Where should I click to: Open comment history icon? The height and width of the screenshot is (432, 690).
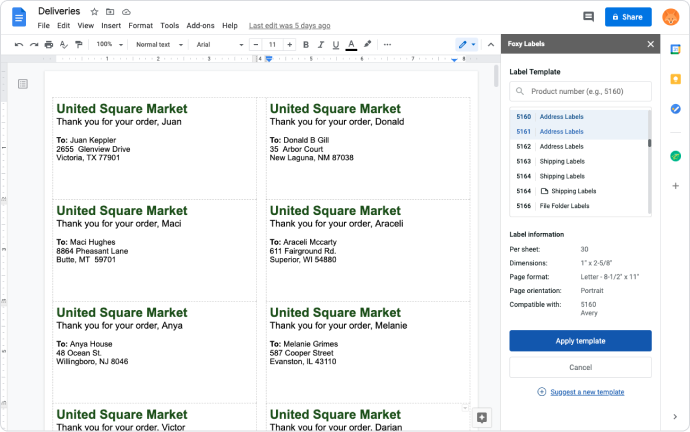[588, 17]
